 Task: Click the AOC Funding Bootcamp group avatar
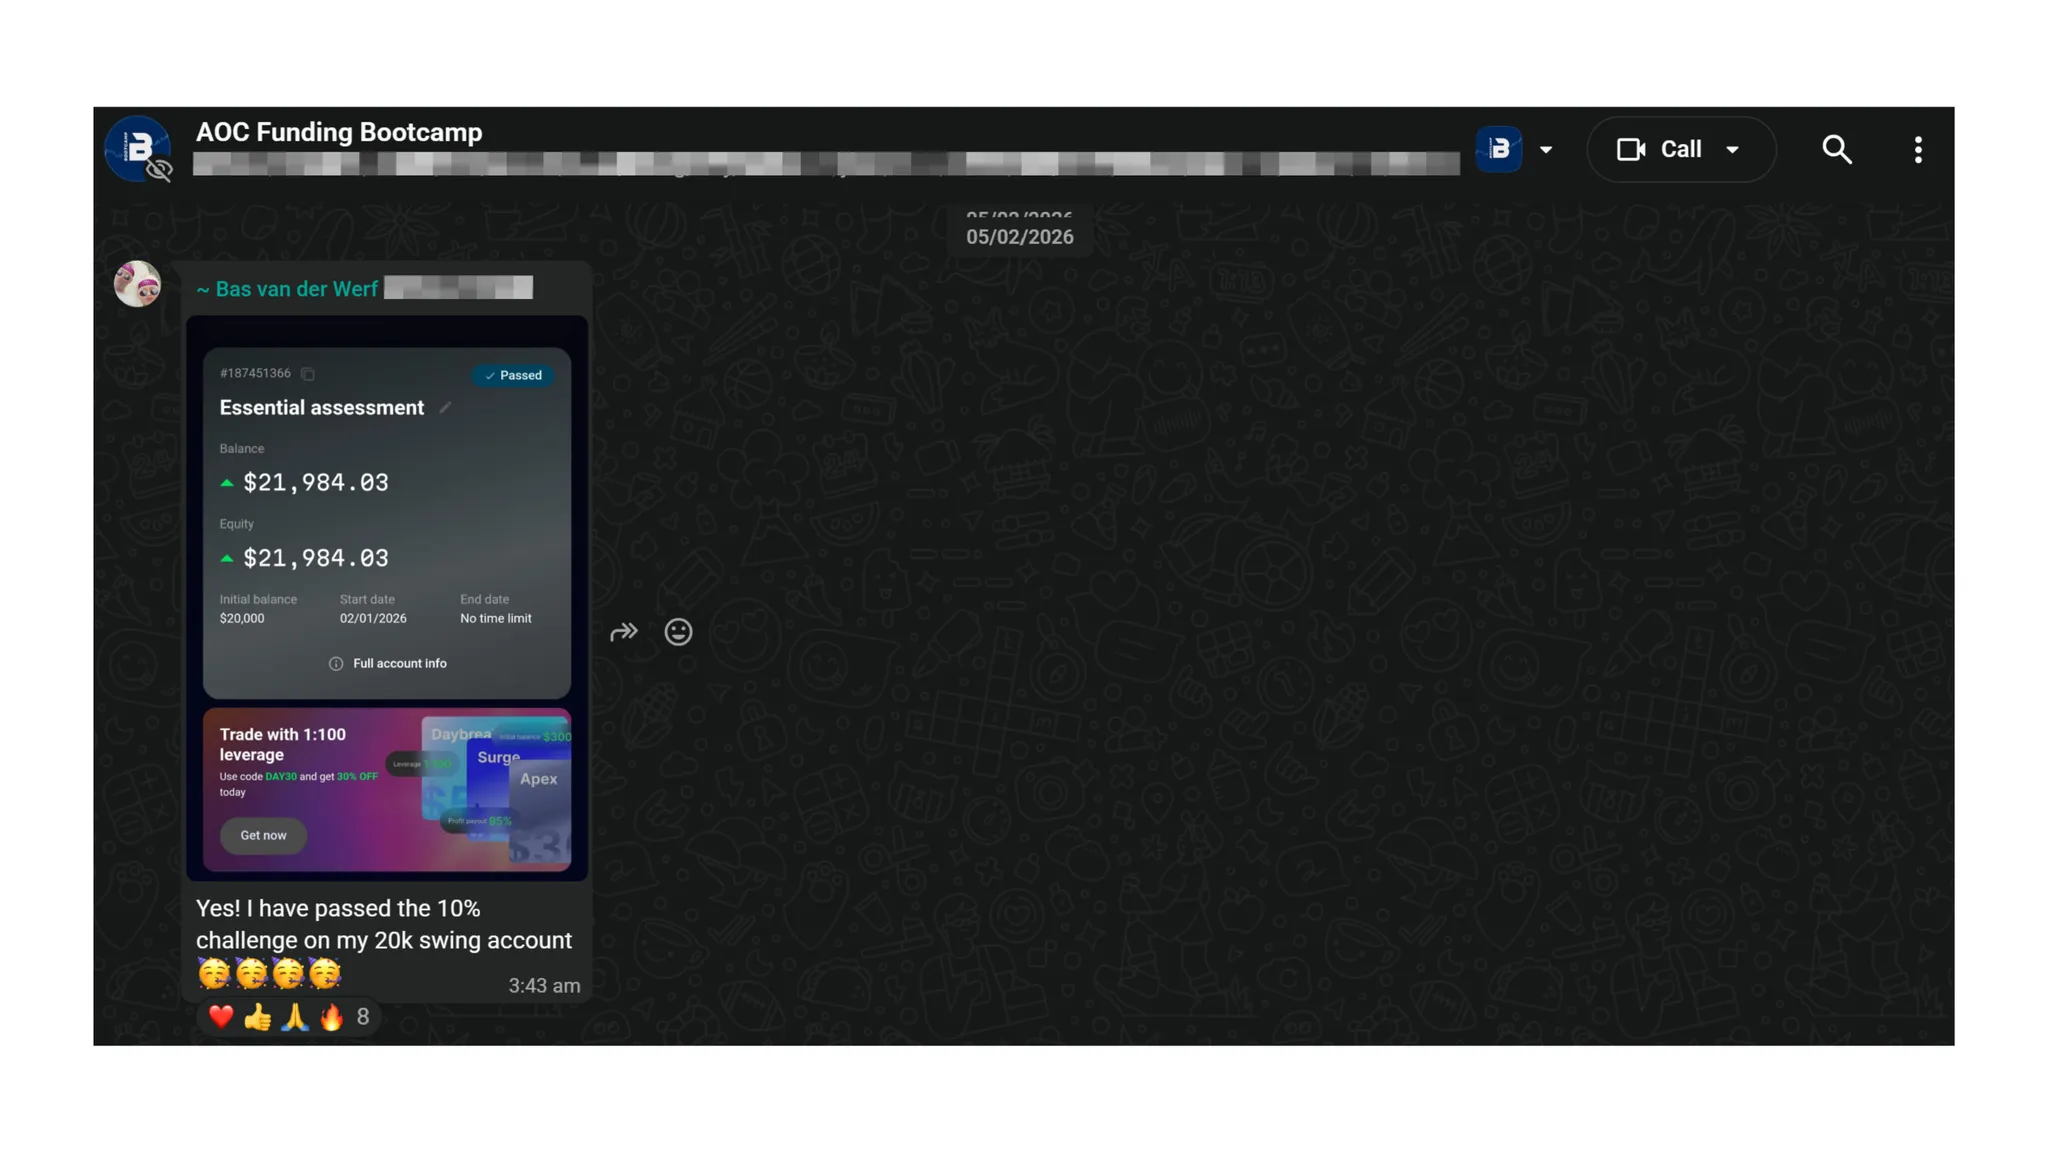pyautogui.click(x=138, y=149)
